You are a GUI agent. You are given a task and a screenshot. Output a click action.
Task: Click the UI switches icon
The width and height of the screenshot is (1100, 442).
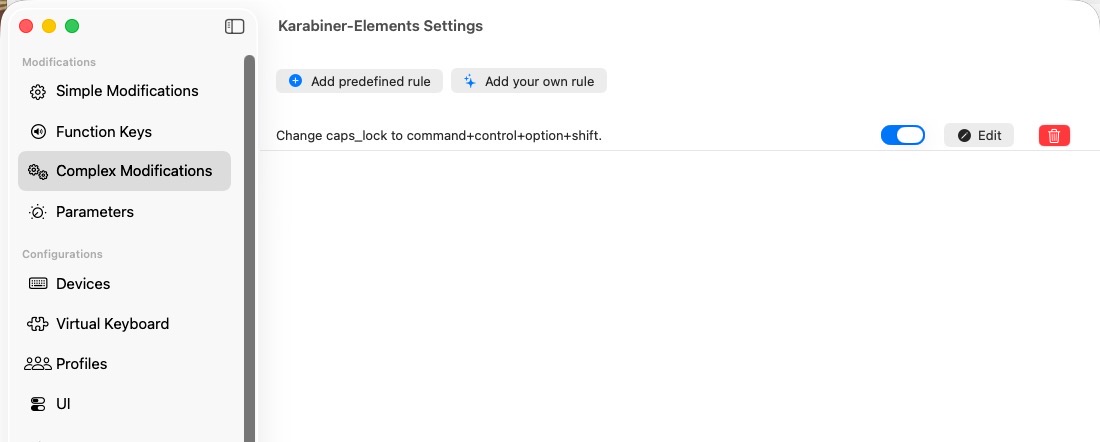point(38,404)
